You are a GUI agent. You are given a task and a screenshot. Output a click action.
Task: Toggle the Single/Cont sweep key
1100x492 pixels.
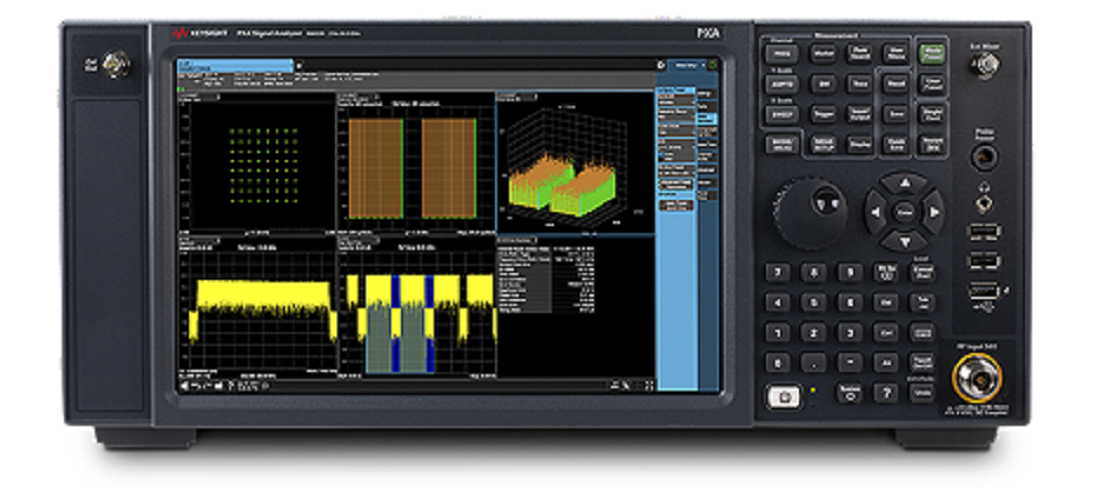932,114
